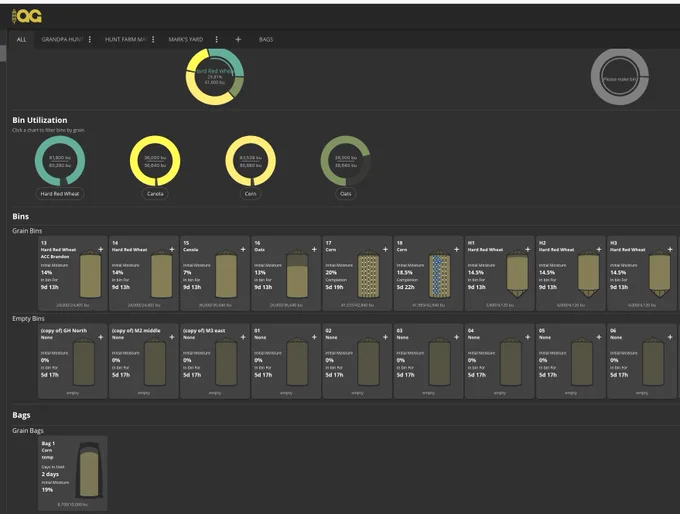
Task: Click the plus icon on bin 15 Canola
Action: click(x=243, y=249)
